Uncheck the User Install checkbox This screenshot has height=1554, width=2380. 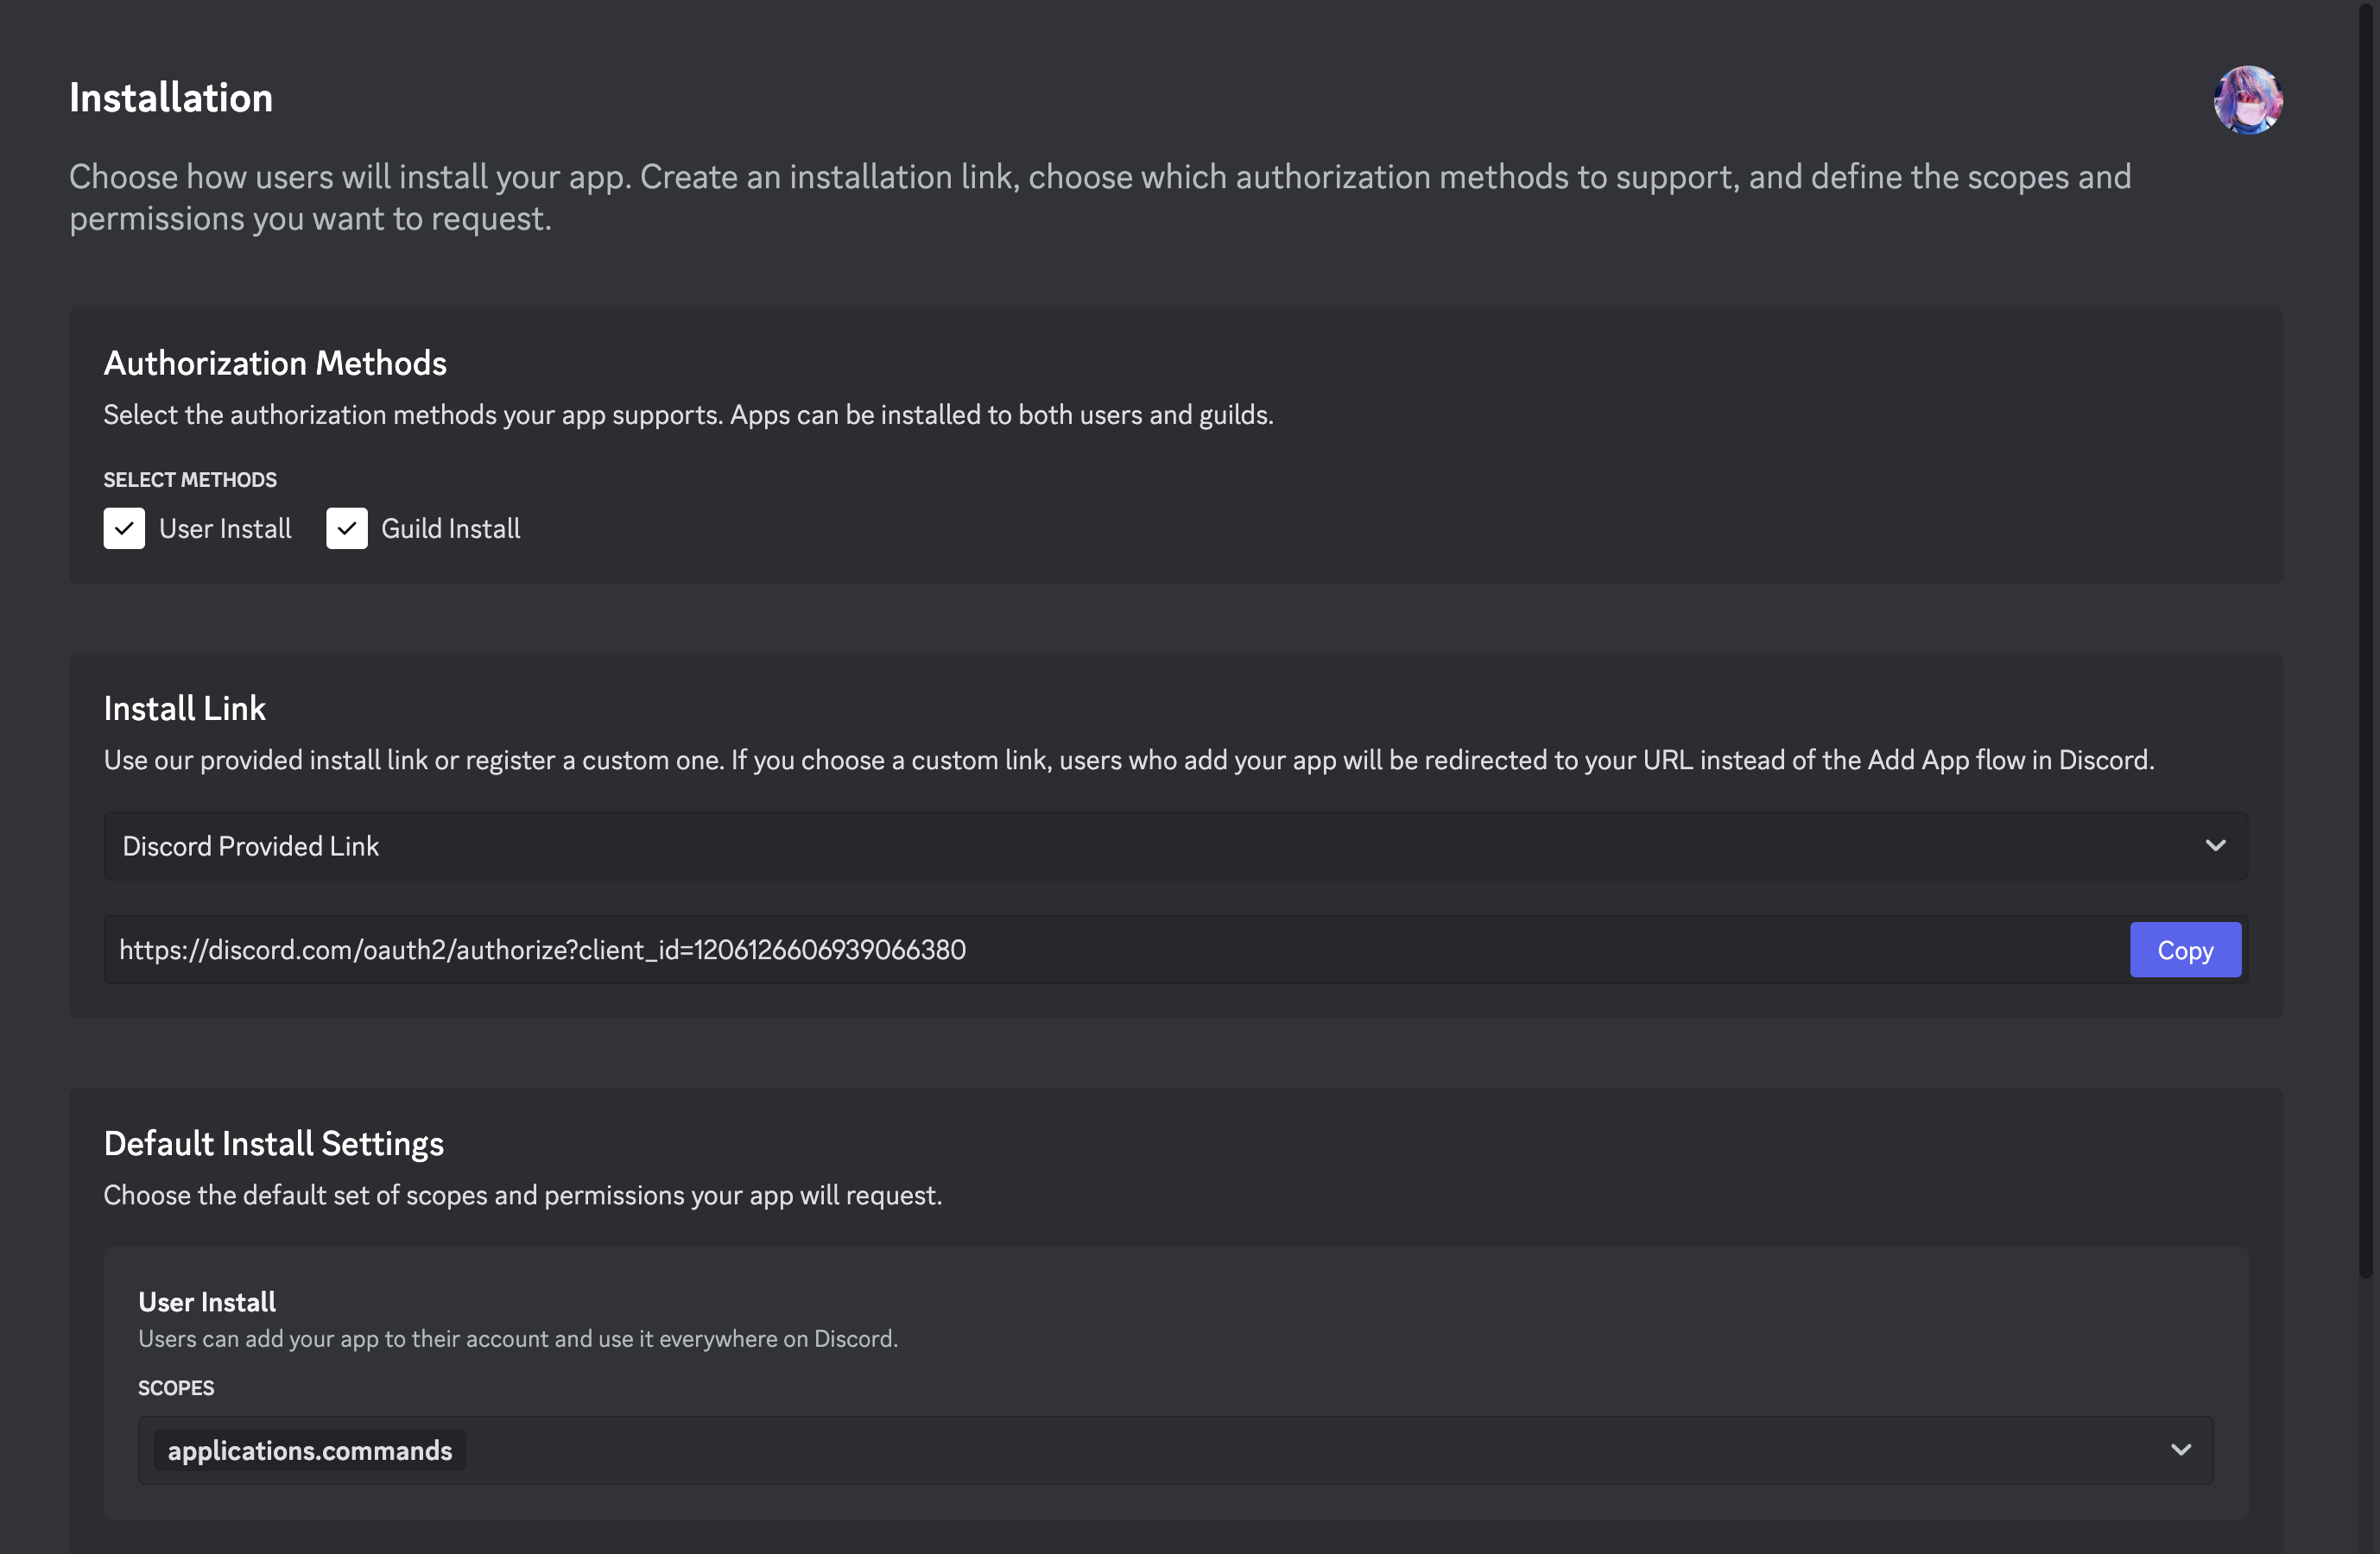coord(124,528)
